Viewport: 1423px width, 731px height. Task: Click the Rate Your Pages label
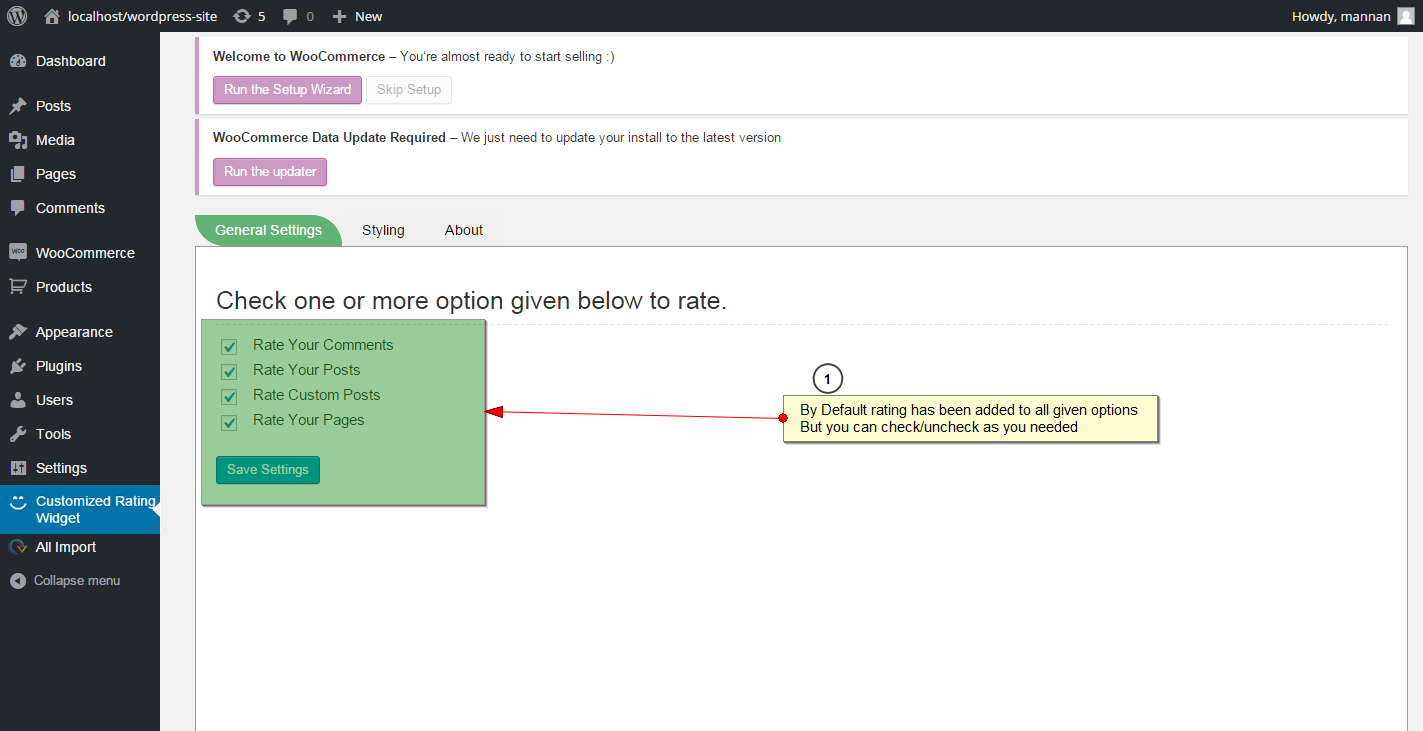point(309,420)
